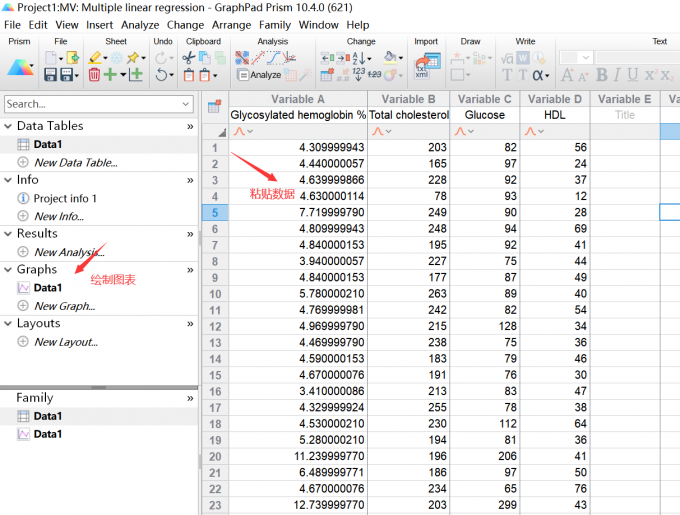680x515 pixels.
Task: Click New Graph link
Action: [x=65, y=306]
